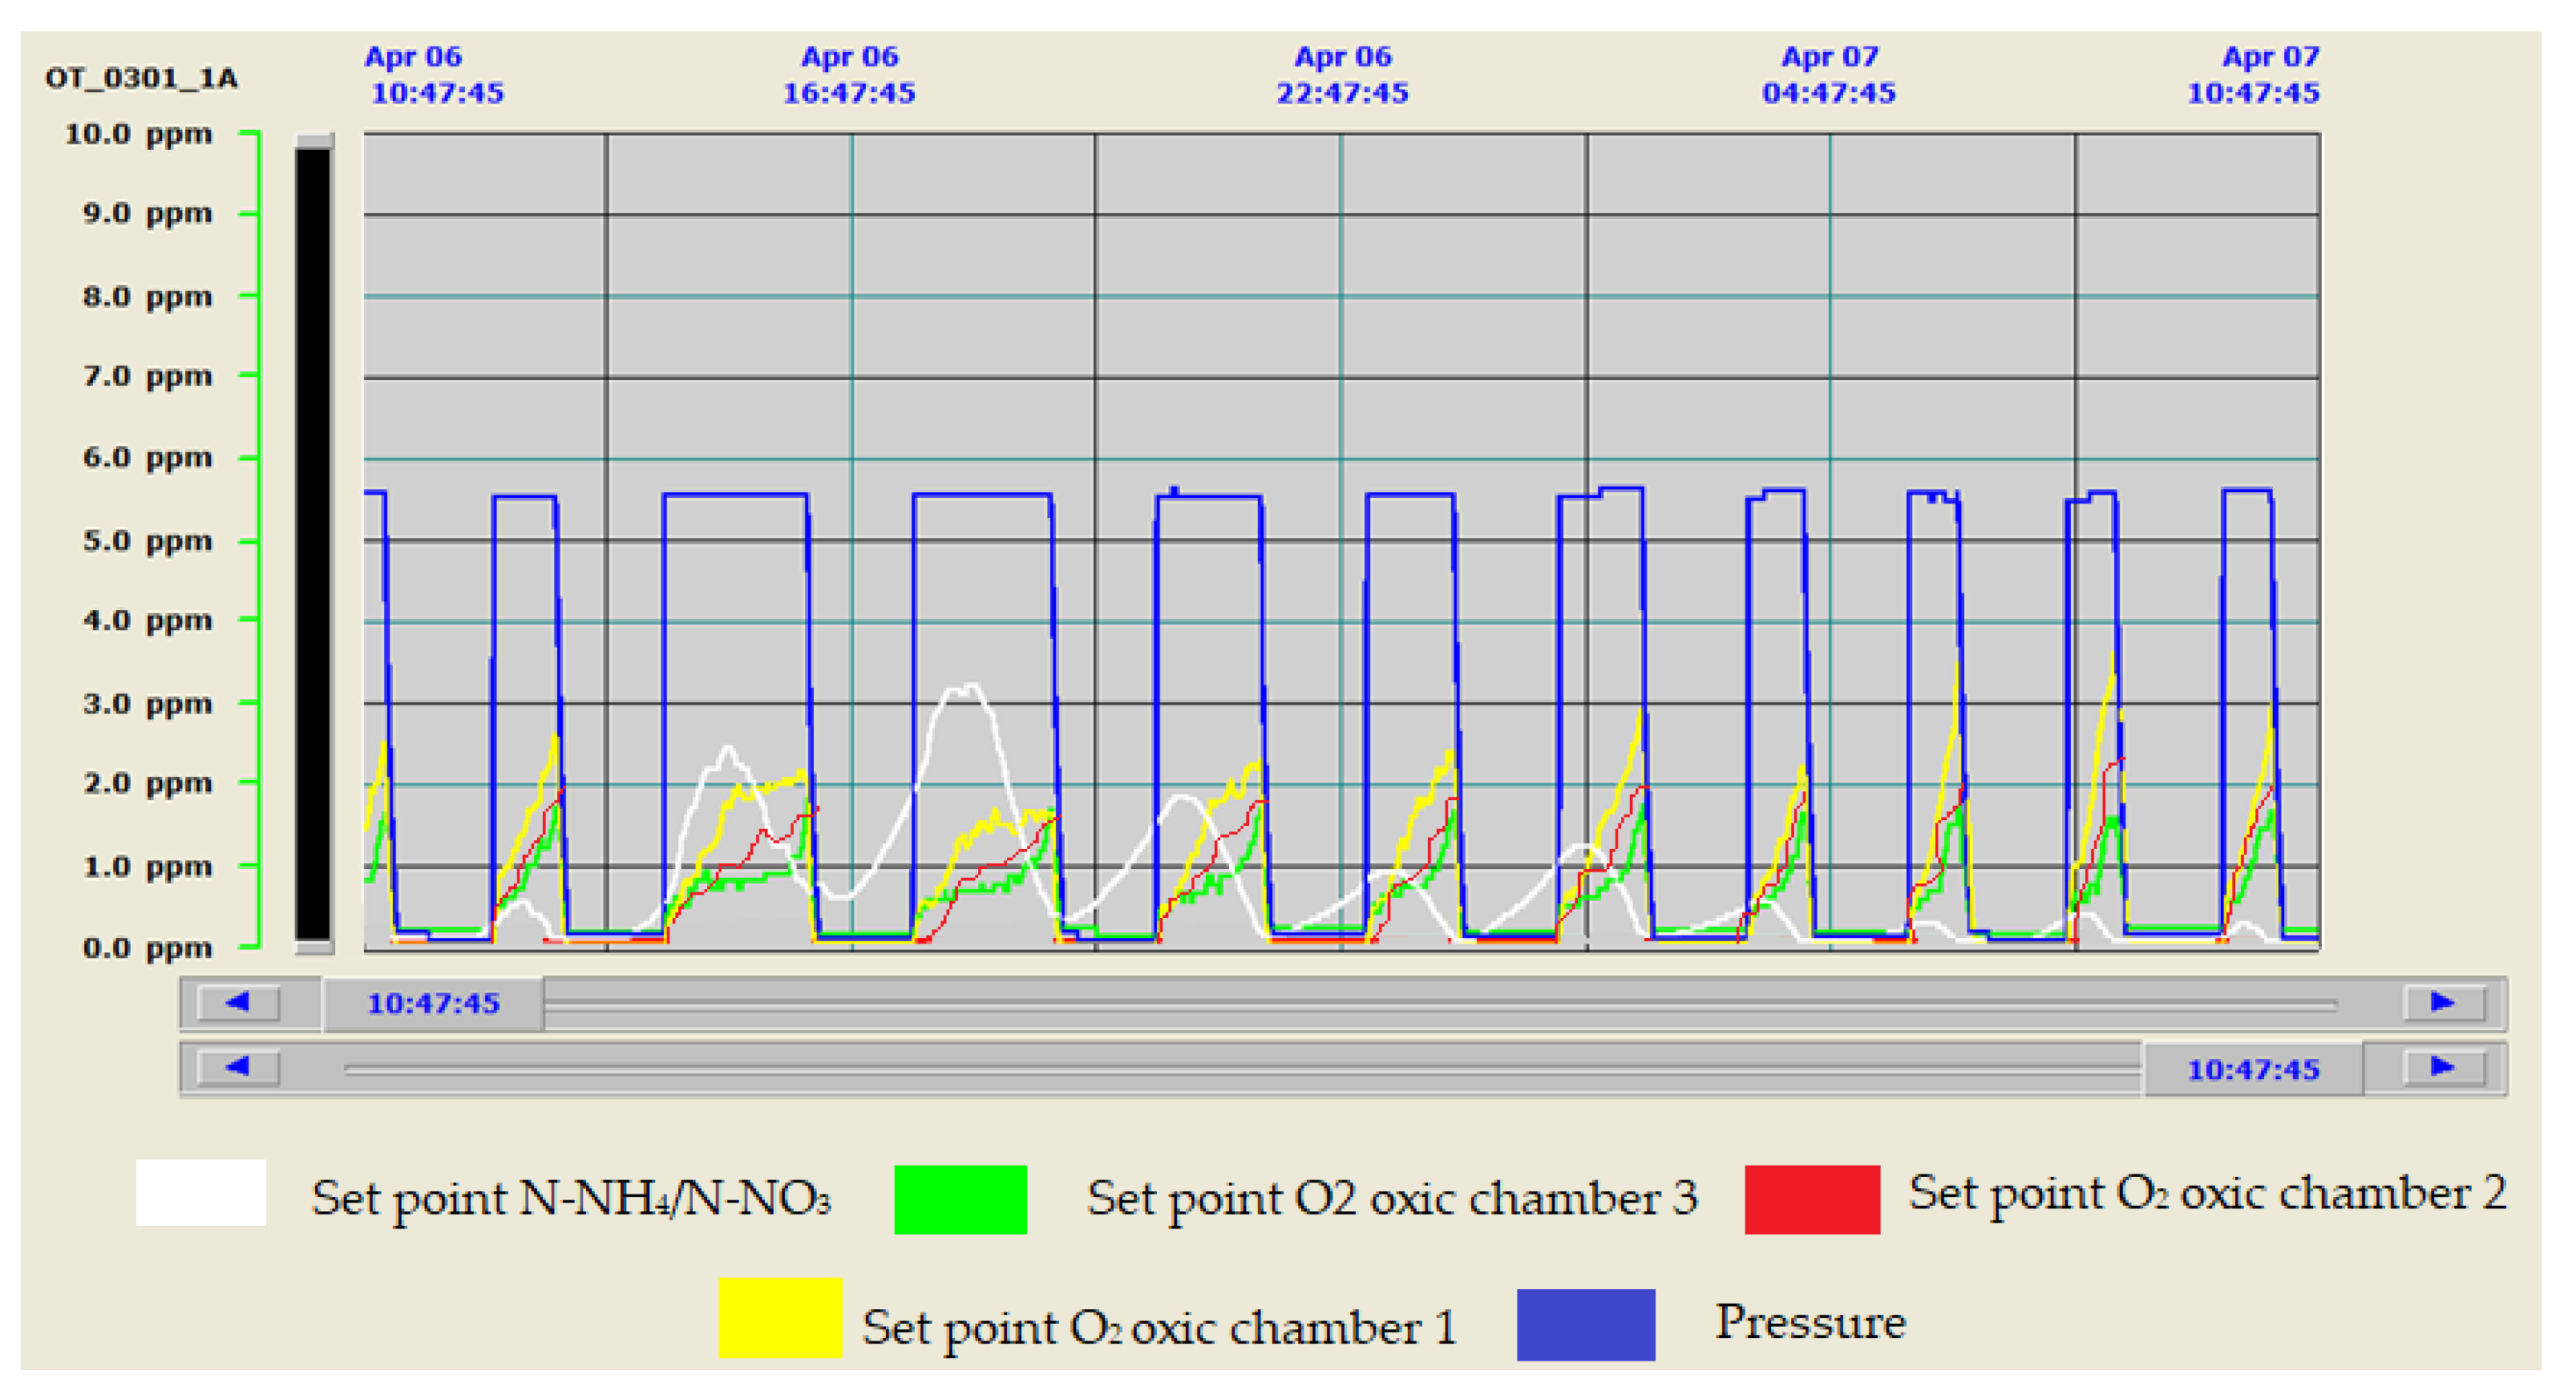Screen dimensions: 2576x1391
Task: Click the Pressure legend text
Action: [1810, 1322]
